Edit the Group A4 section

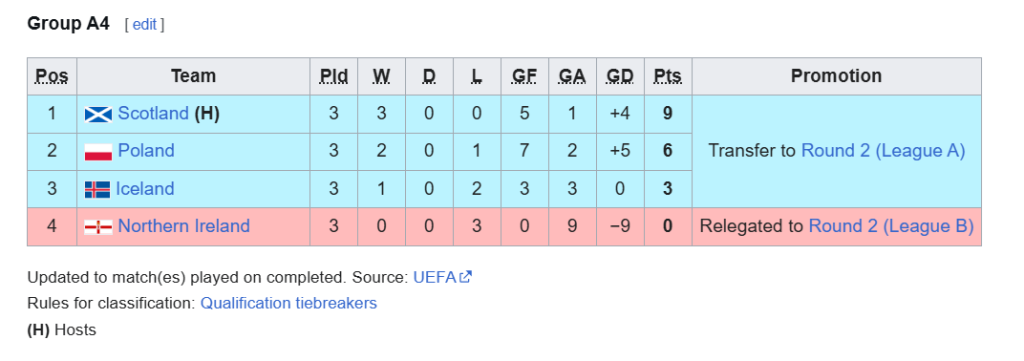point(145,25)
